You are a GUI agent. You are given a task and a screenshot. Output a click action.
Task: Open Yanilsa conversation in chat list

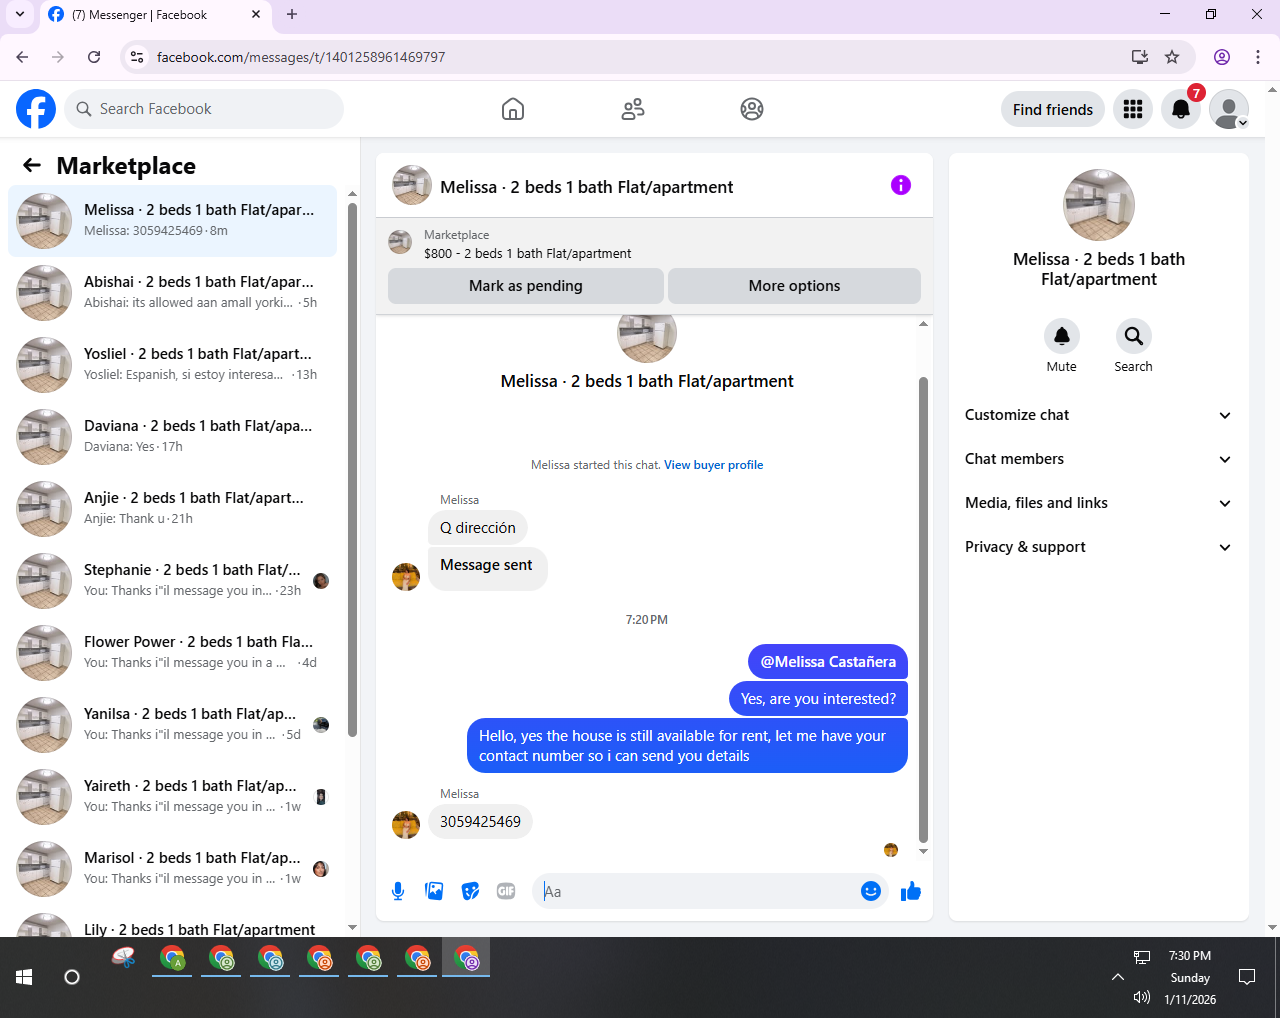172,725
